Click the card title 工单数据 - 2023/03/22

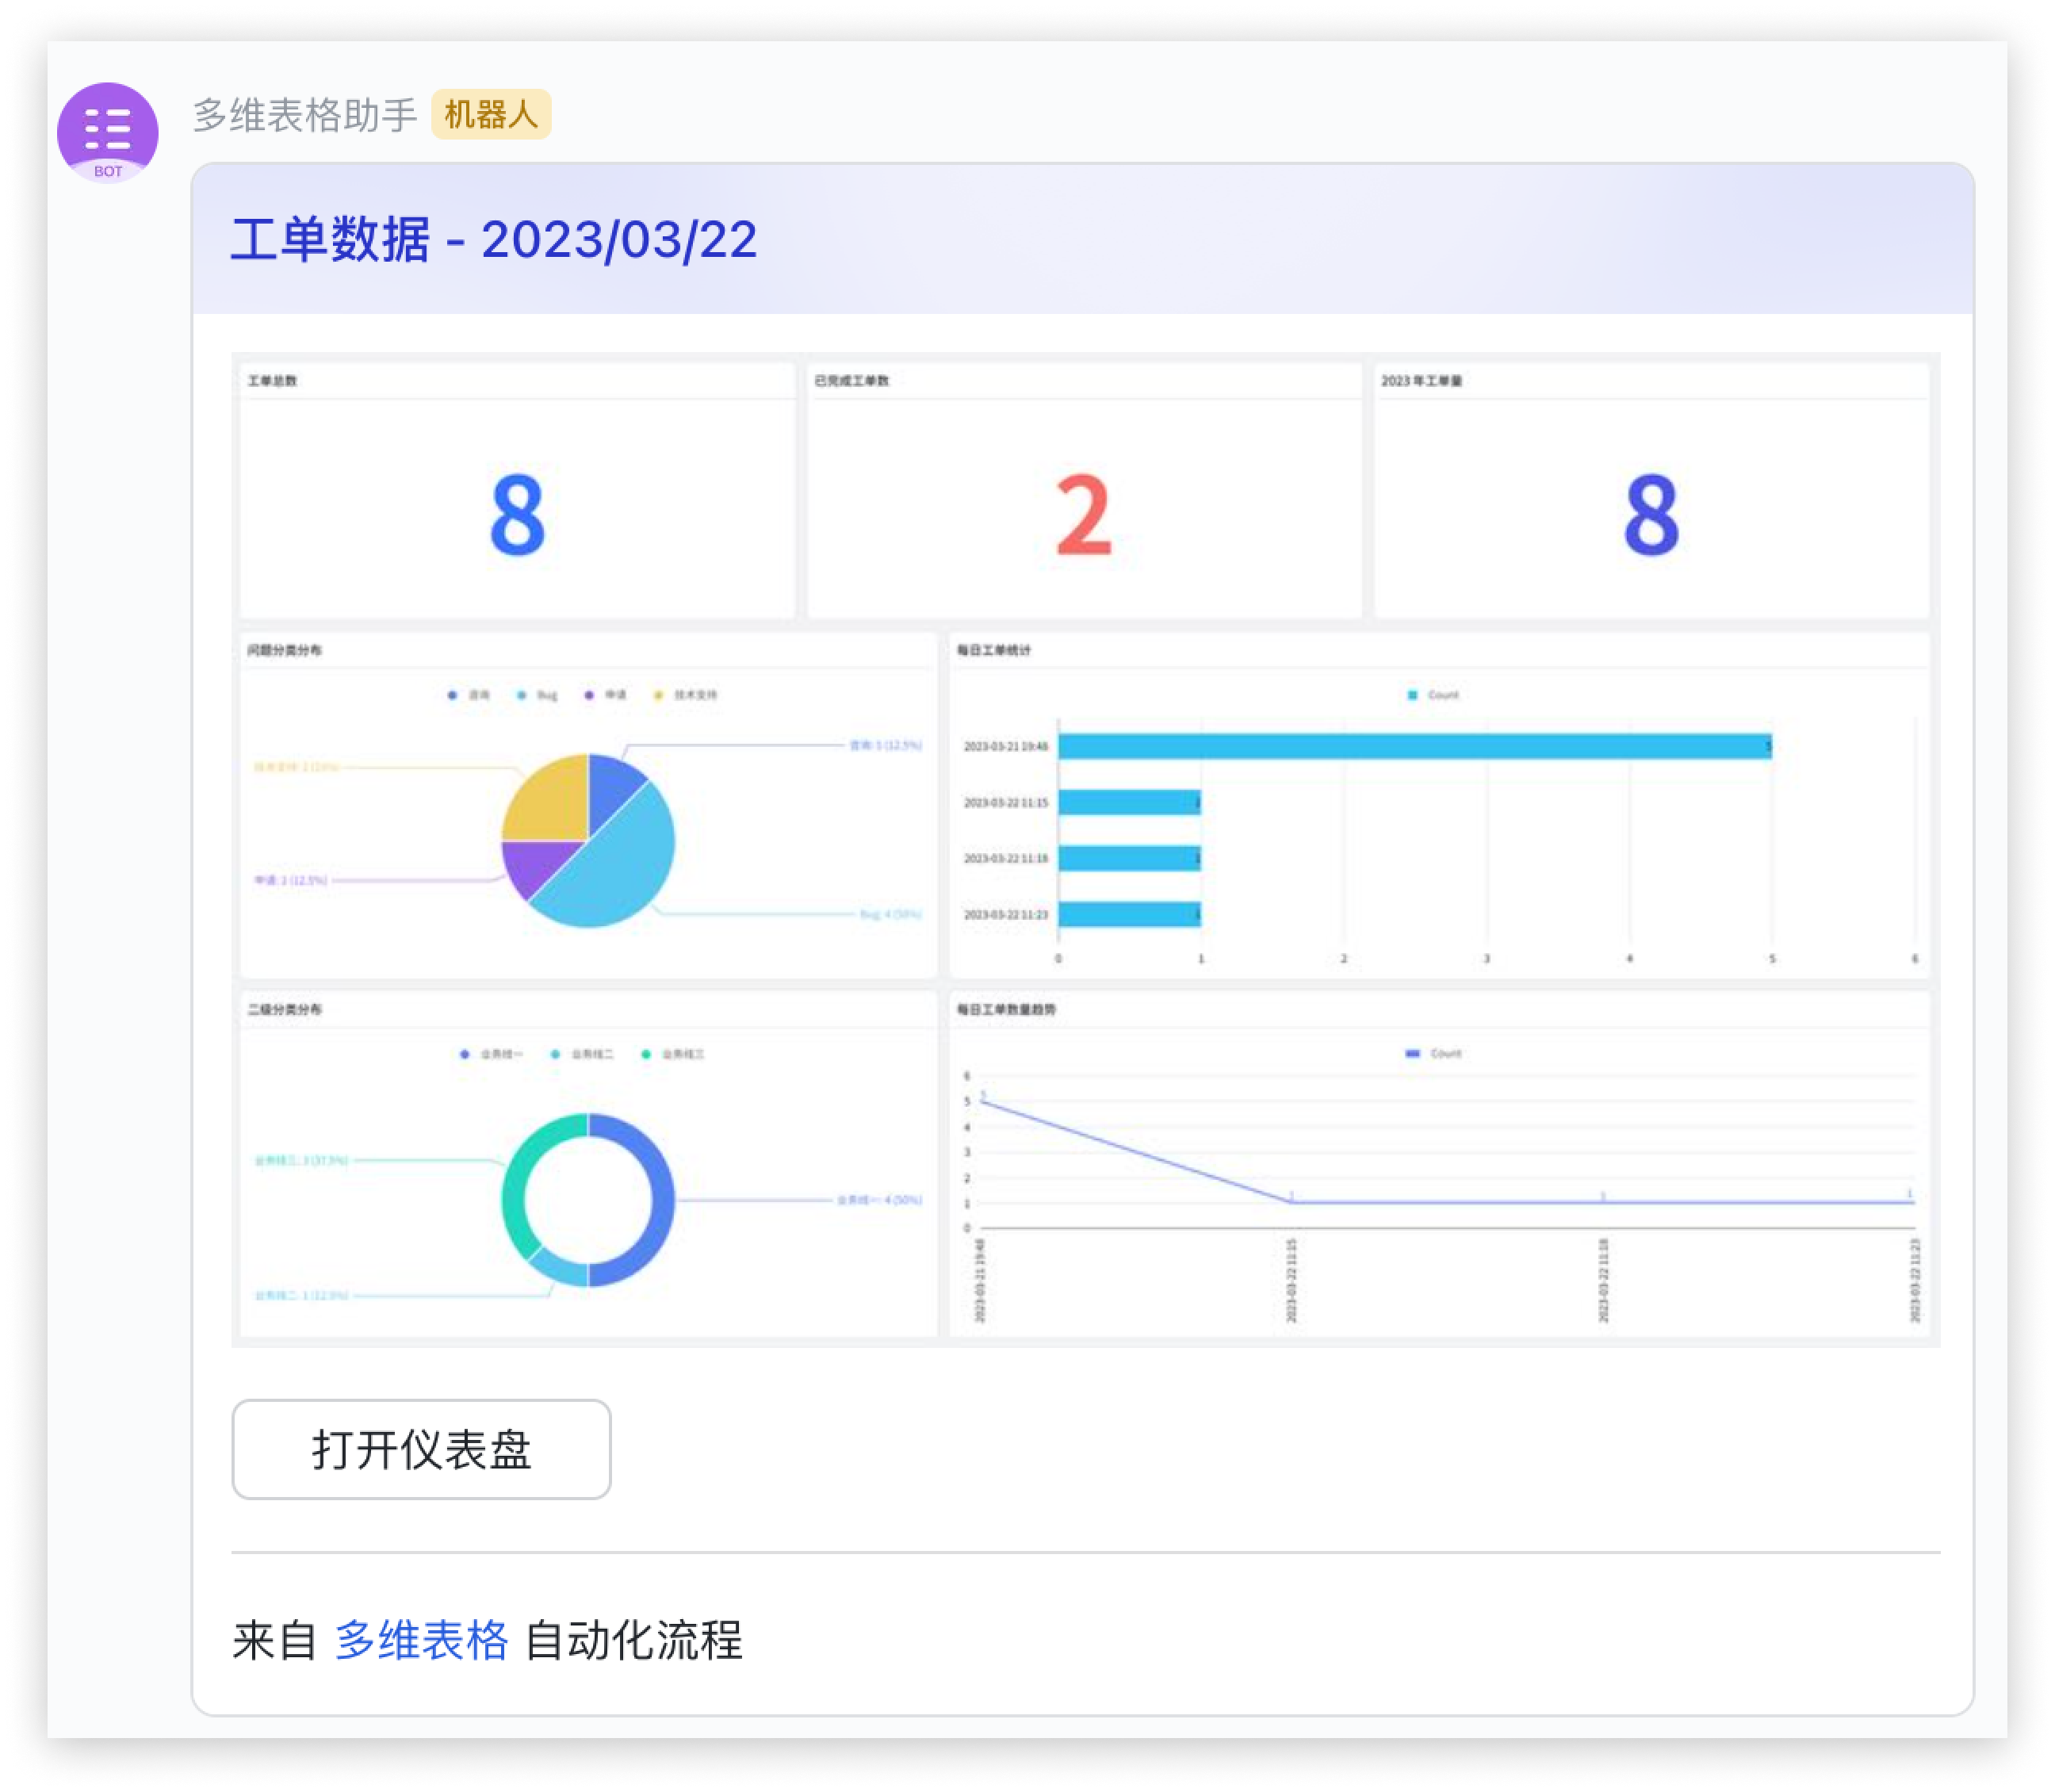494,239
